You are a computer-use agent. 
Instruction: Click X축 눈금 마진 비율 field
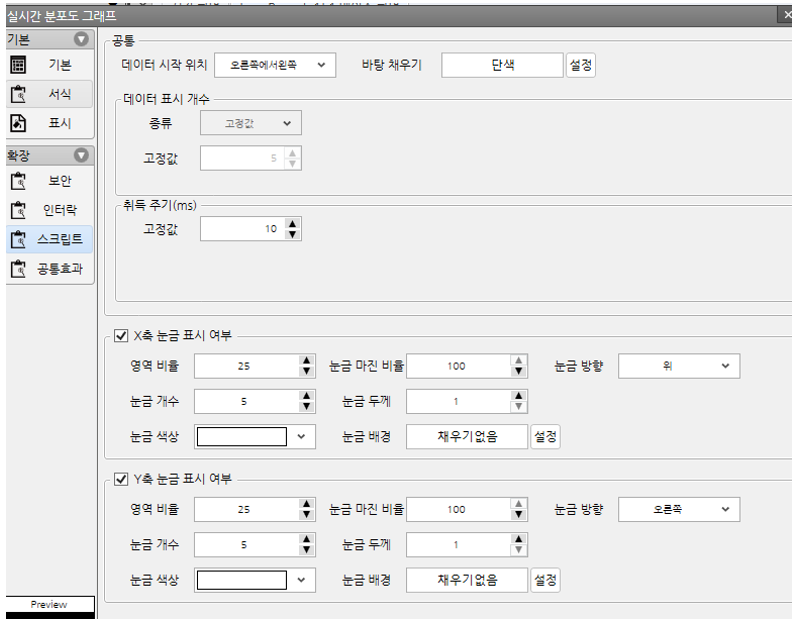458,366
